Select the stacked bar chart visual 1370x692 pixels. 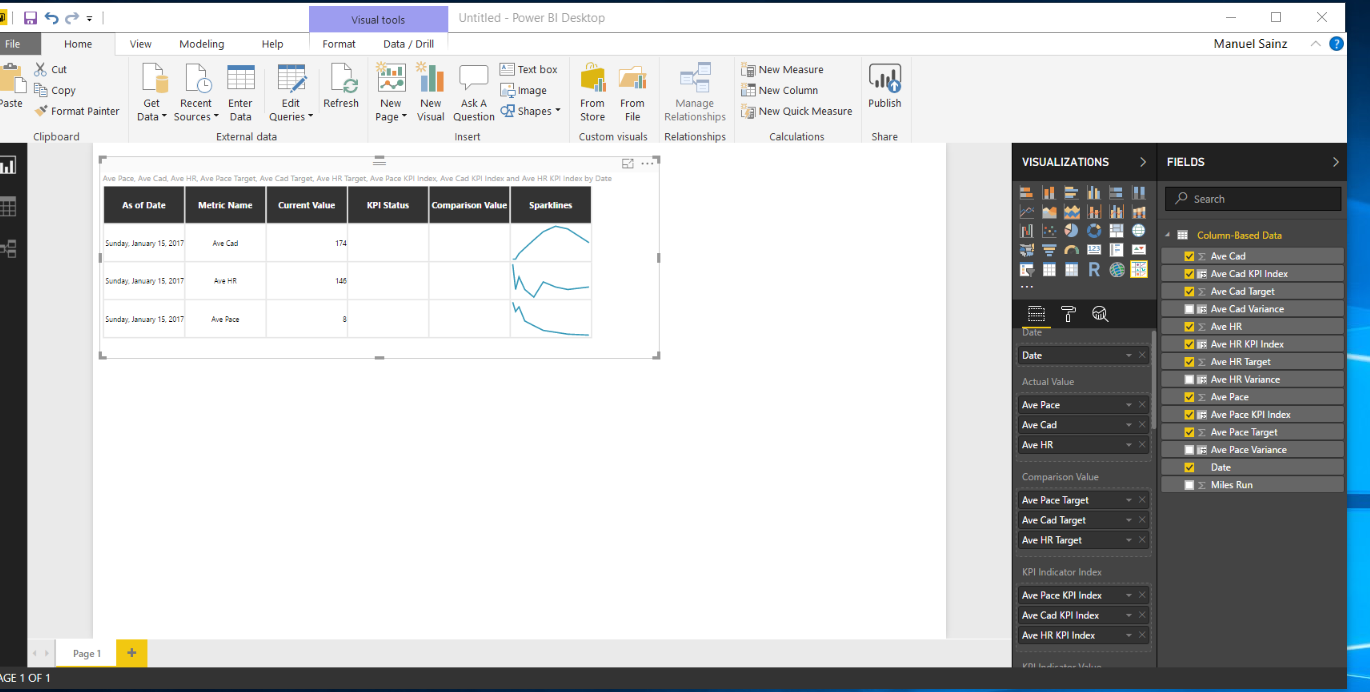pos(1026,192)
